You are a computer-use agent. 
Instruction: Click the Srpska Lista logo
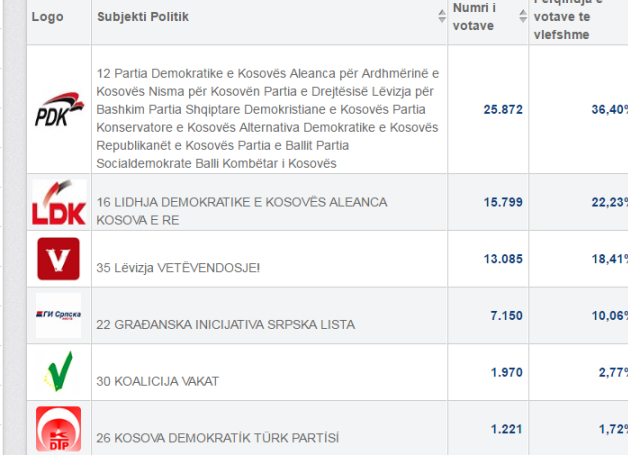[x=58, y=315]
